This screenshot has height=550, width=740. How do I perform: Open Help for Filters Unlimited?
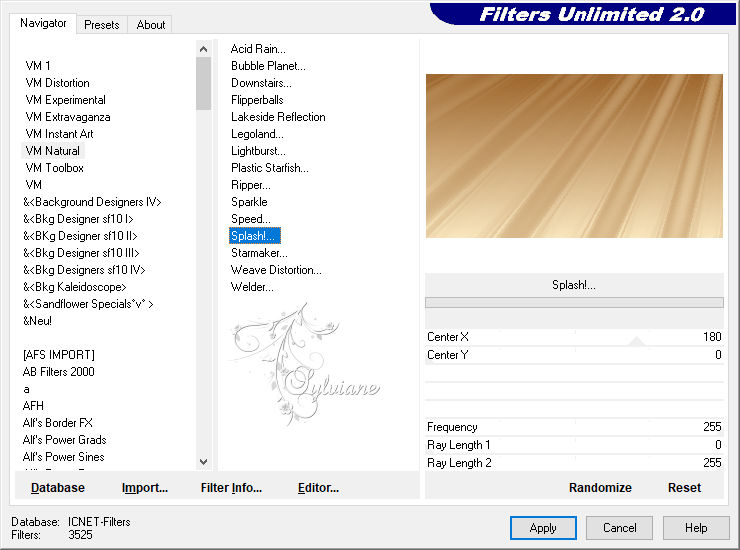point(696,528)
